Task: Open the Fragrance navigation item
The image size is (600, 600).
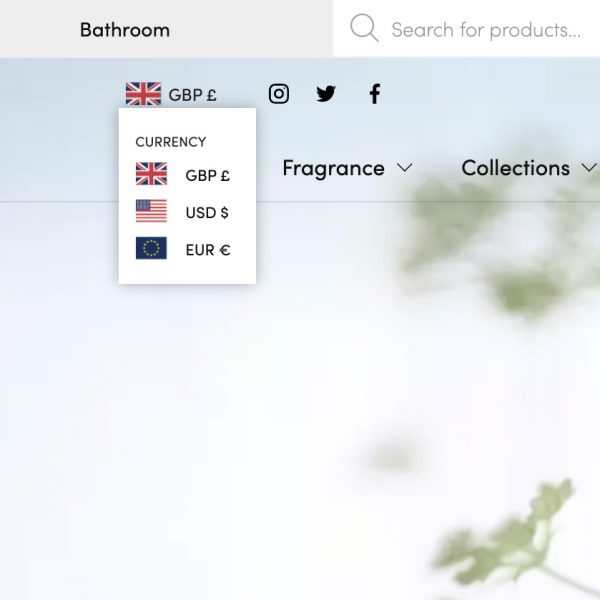Action: pyautogui.click(x=333, y=168)
